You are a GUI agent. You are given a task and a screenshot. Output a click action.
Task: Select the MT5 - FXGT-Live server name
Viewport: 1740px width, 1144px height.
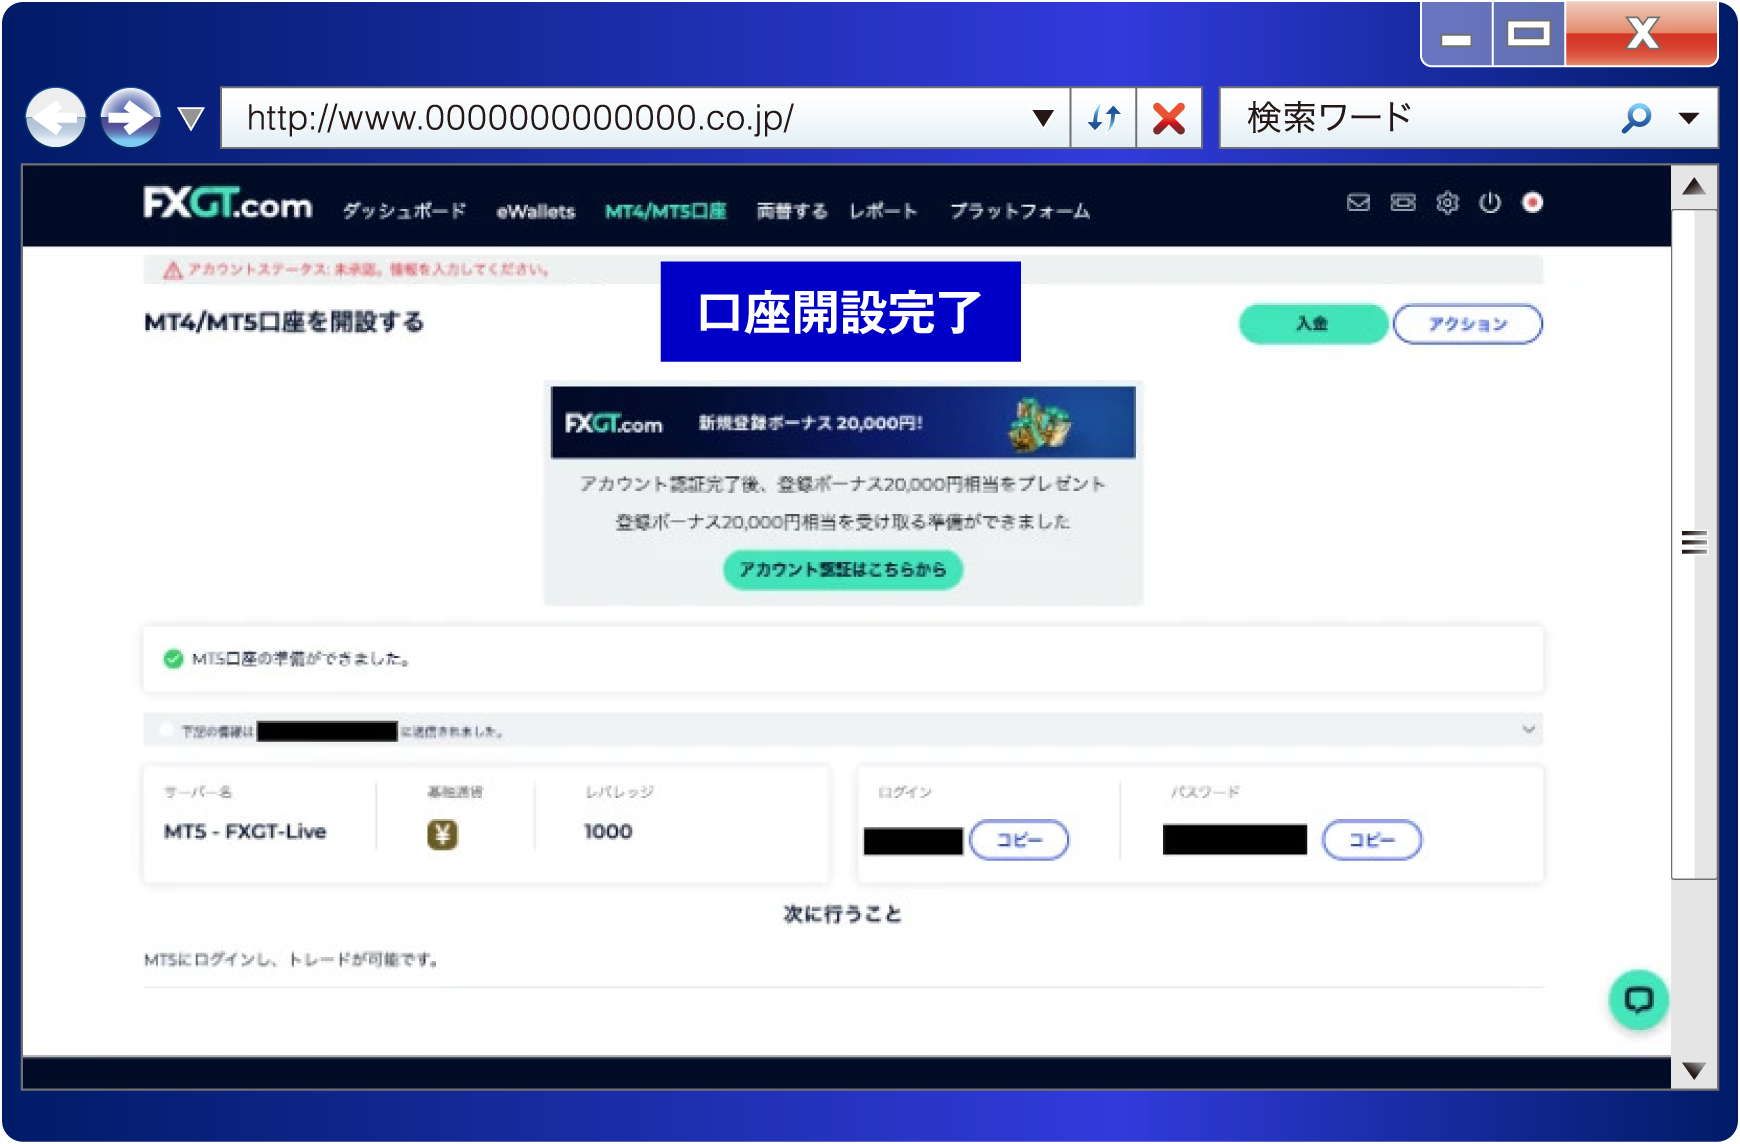click(x=245, y=832)
